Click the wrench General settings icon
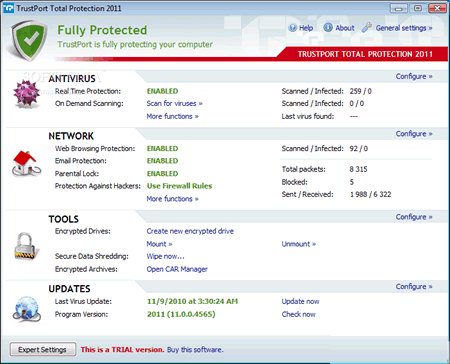This screenshot has height=364, width=450. 367,28
